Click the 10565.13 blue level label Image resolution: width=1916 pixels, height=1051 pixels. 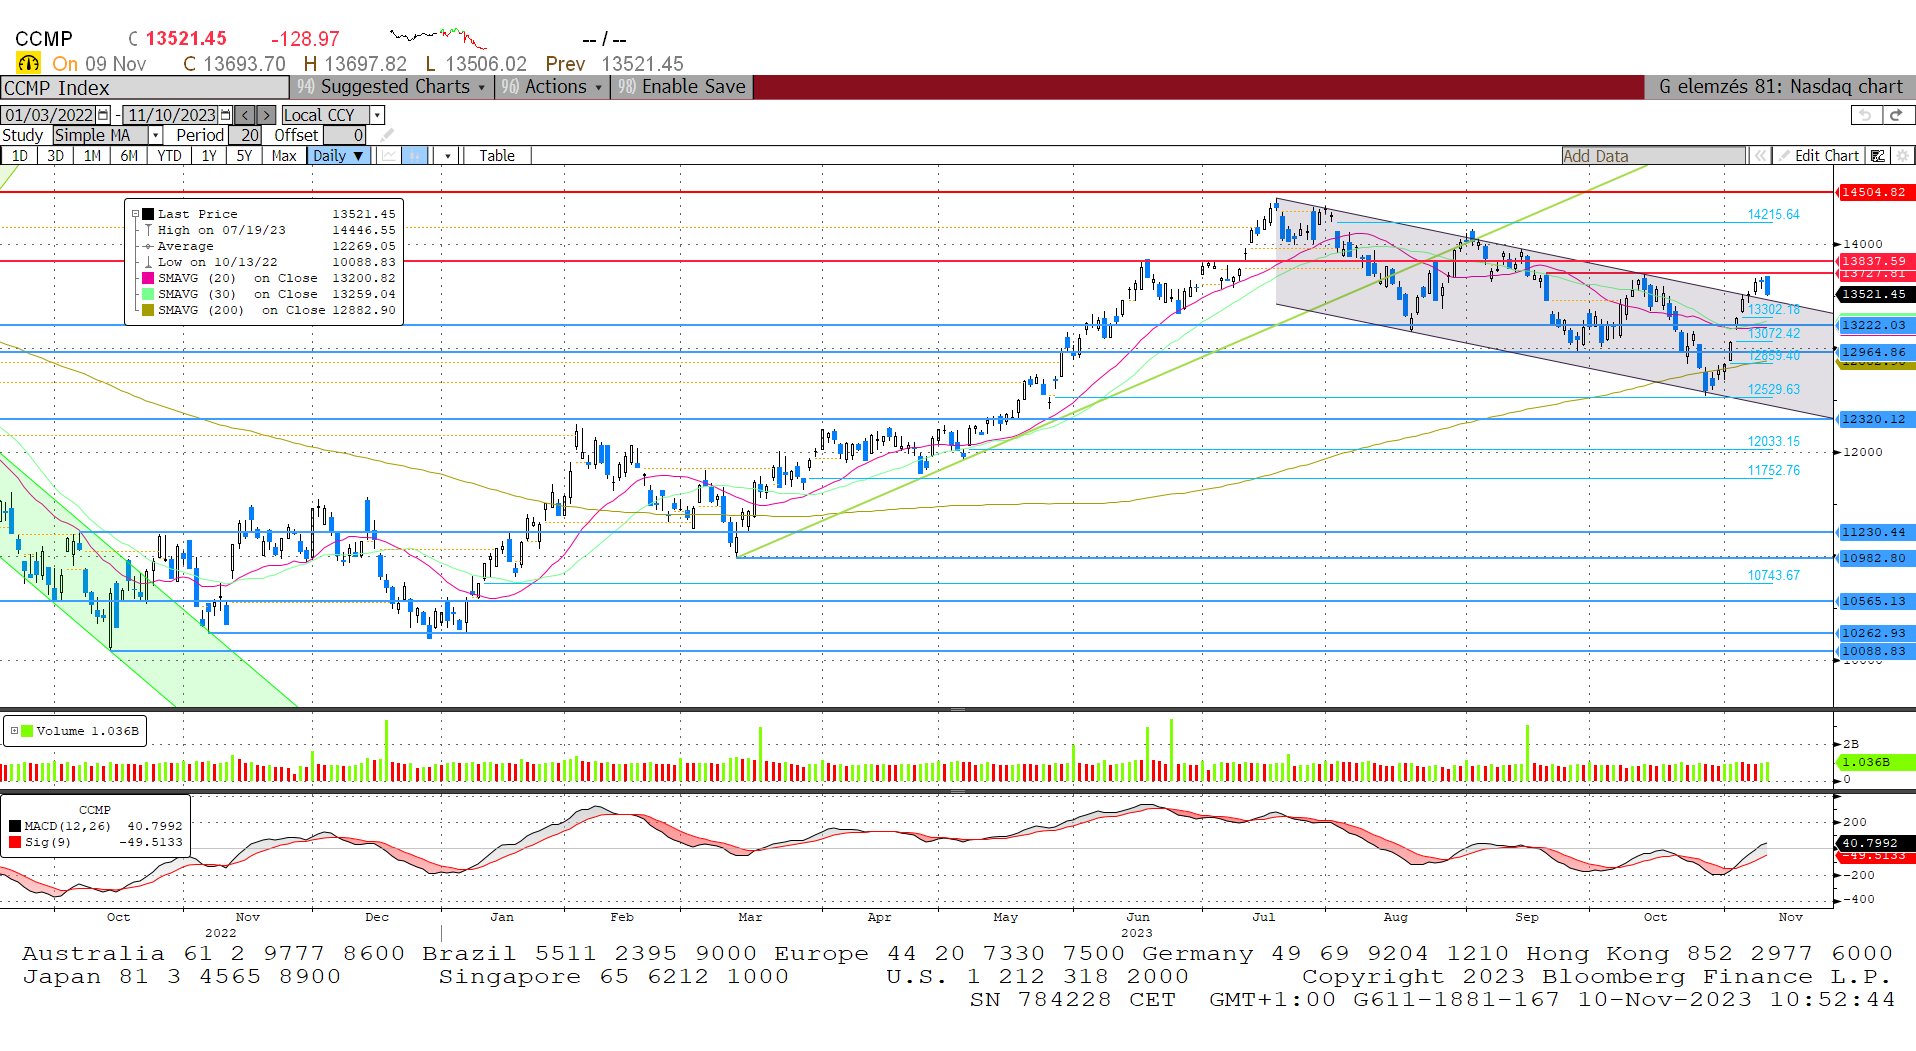[1874, 601]
